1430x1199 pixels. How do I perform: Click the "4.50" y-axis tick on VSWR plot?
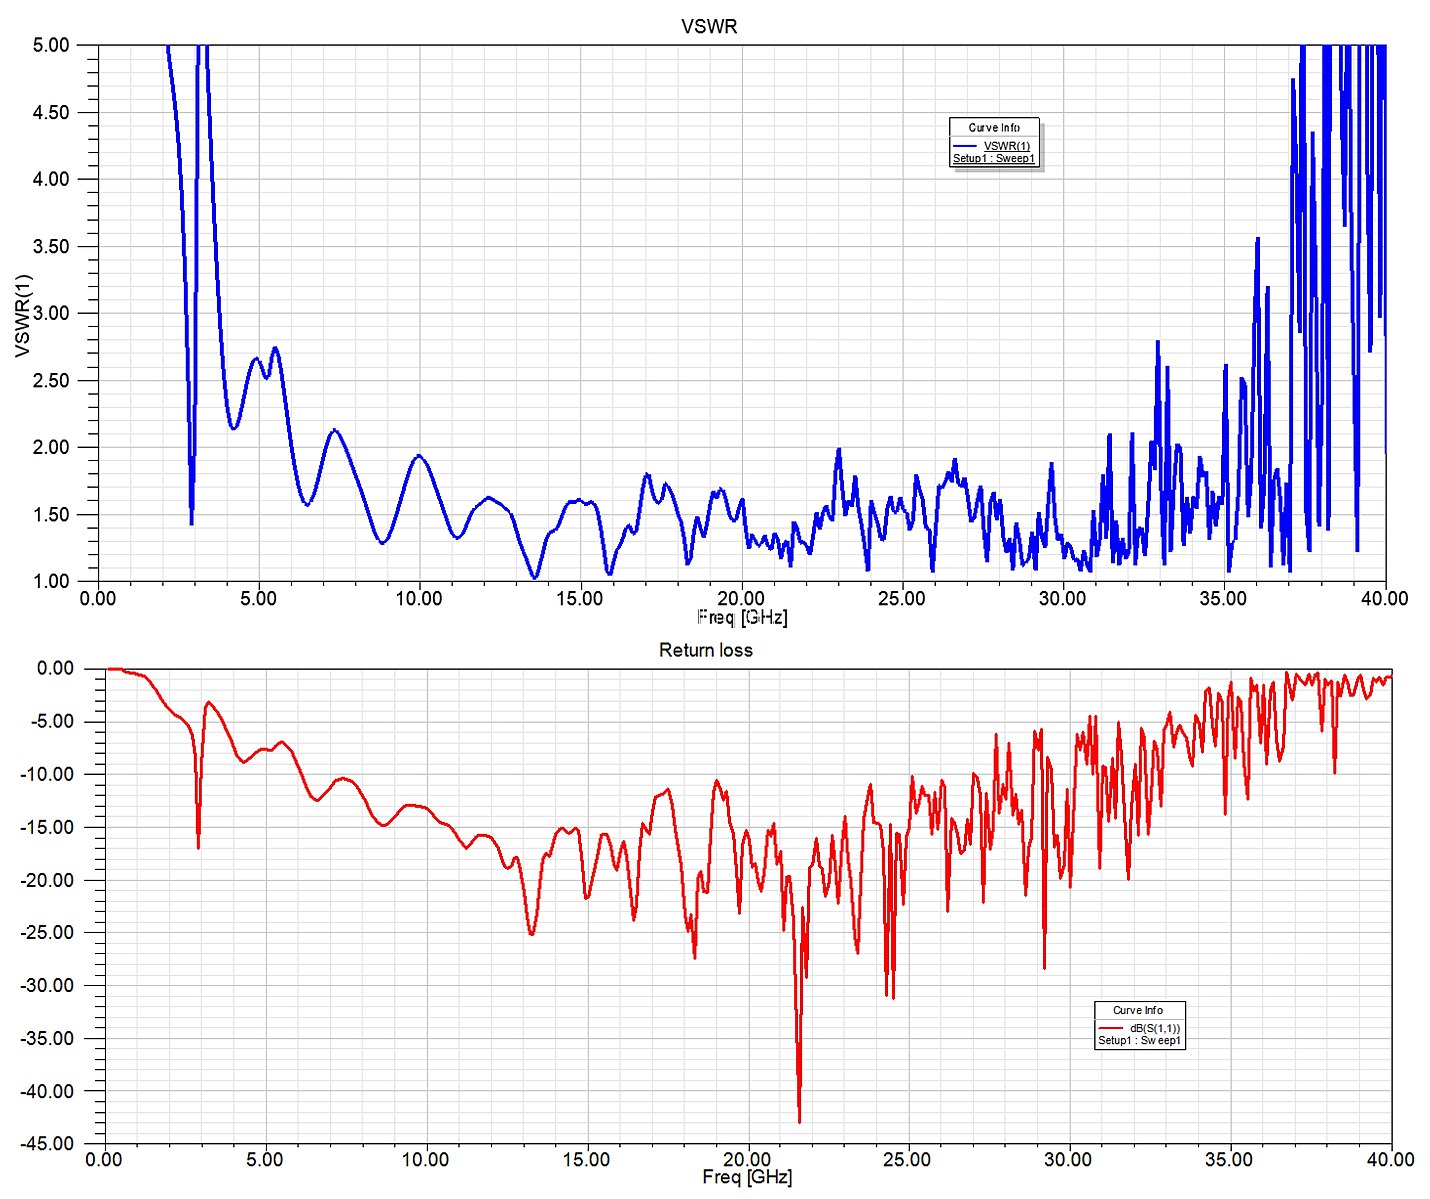(x=51, y=113)
